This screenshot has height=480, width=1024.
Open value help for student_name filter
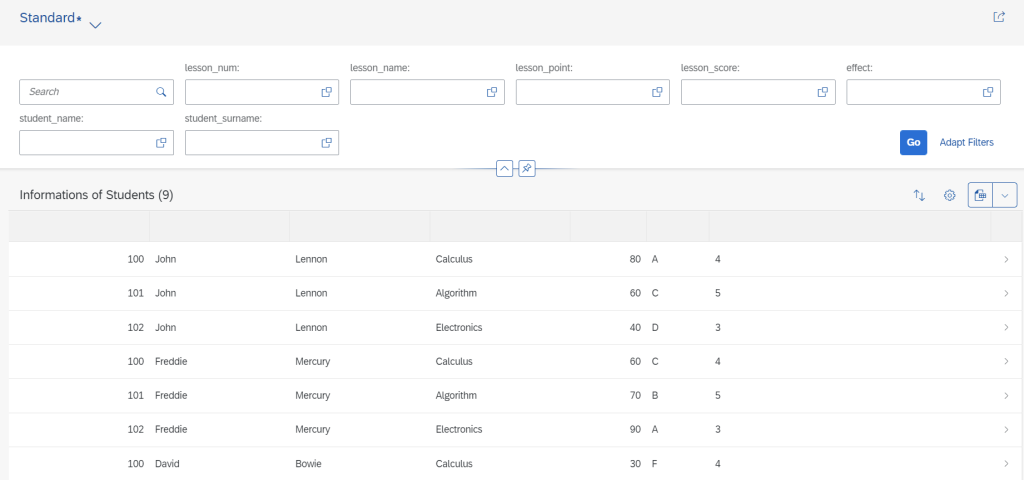(161, 143)
